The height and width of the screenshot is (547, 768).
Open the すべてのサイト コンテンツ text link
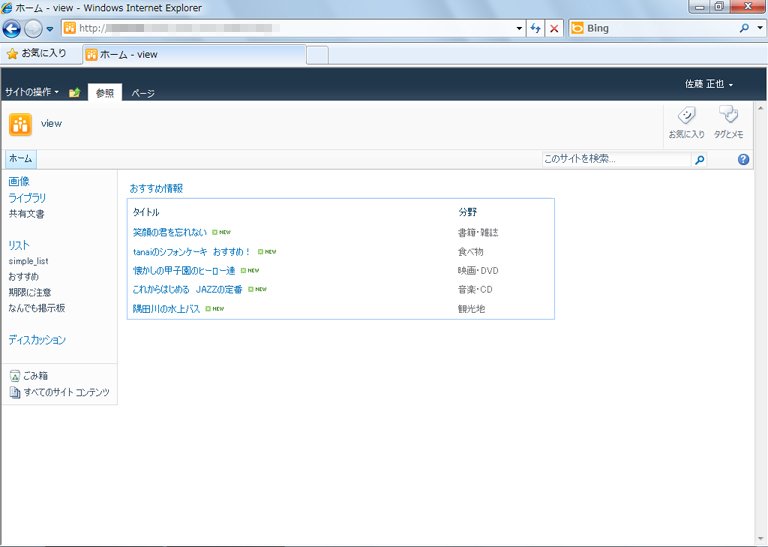coord(67,392)
